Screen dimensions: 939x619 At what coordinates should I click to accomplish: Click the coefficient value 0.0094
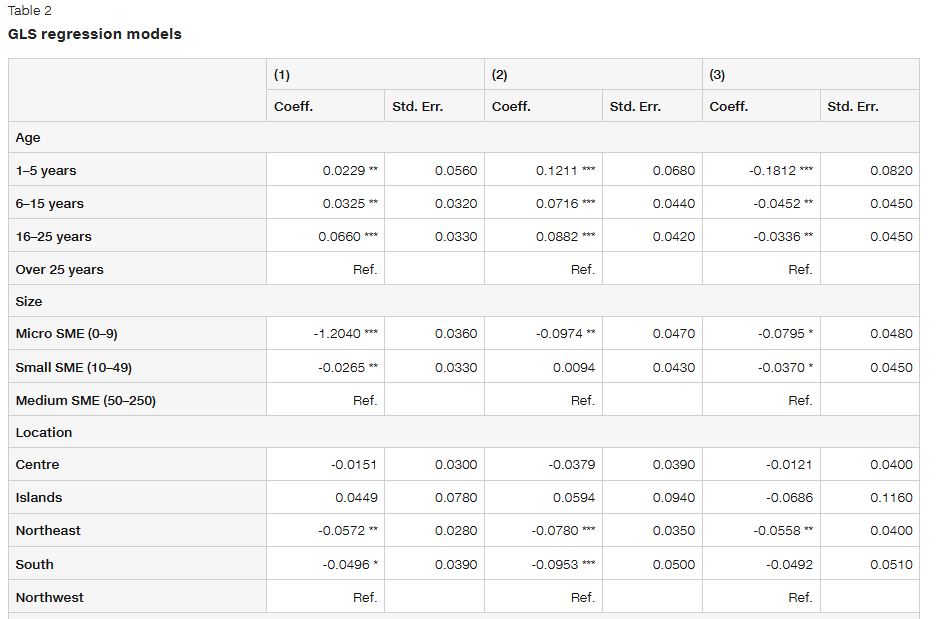click(x=574, y=368)
